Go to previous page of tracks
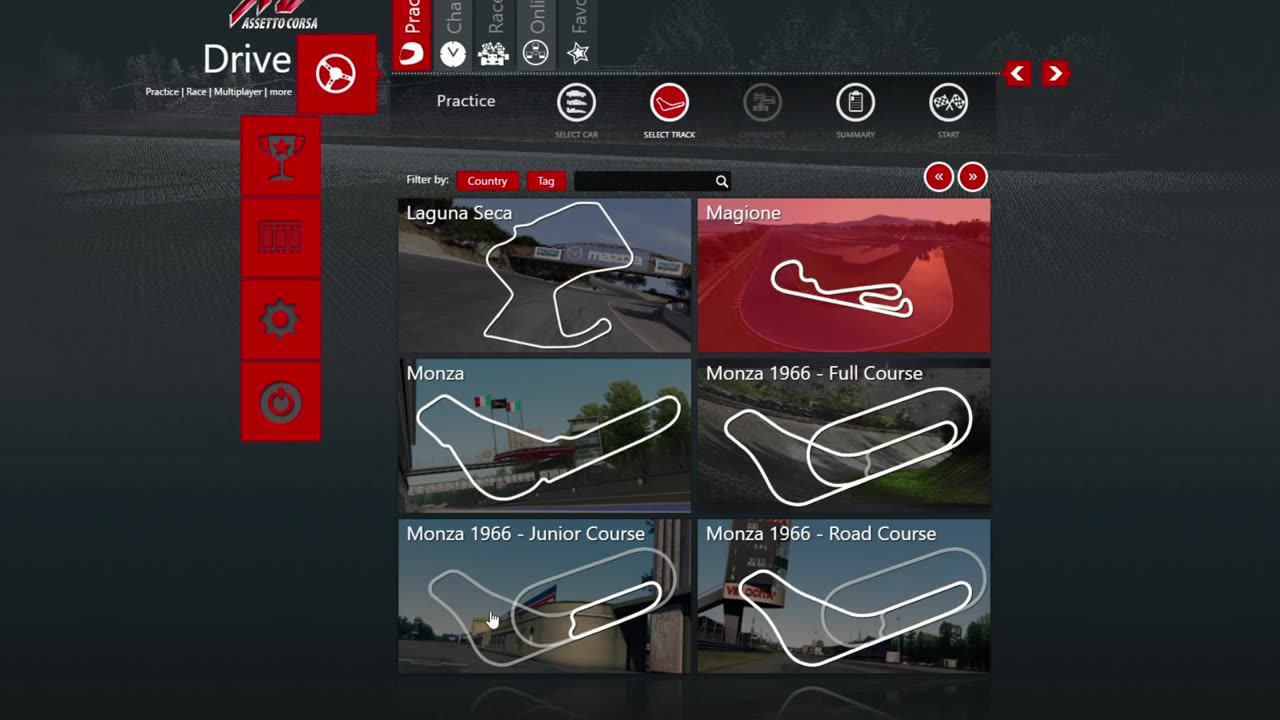 click(938, 177)
